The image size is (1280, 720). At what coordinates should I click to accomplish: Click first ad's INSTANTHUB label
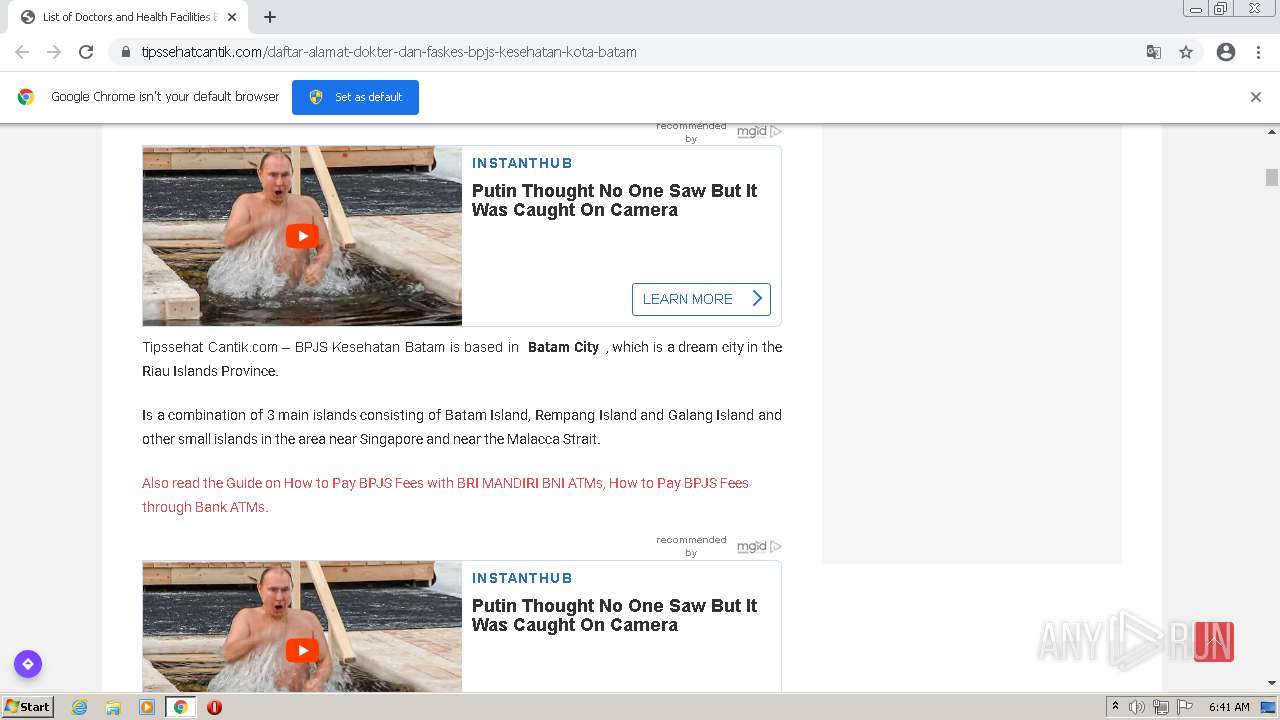pyautogui.click(x=522, y=163)
